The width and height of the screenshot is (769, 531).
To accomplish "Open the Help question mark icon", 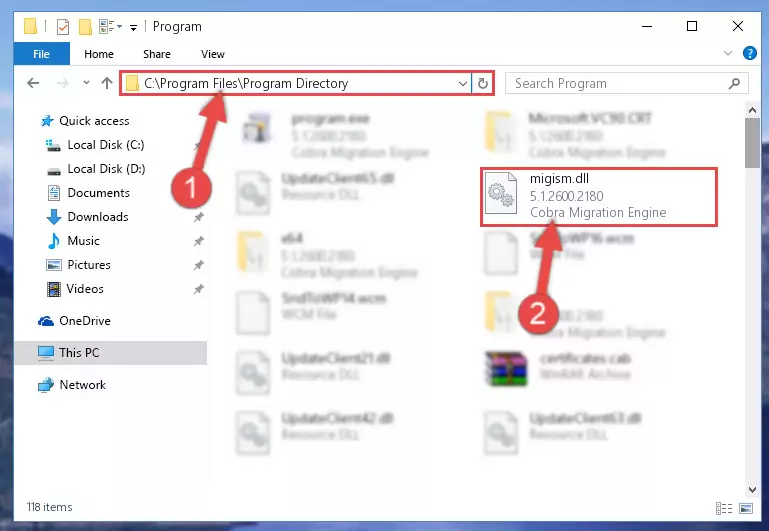I will pyautogui.click(x=749, y=53).
